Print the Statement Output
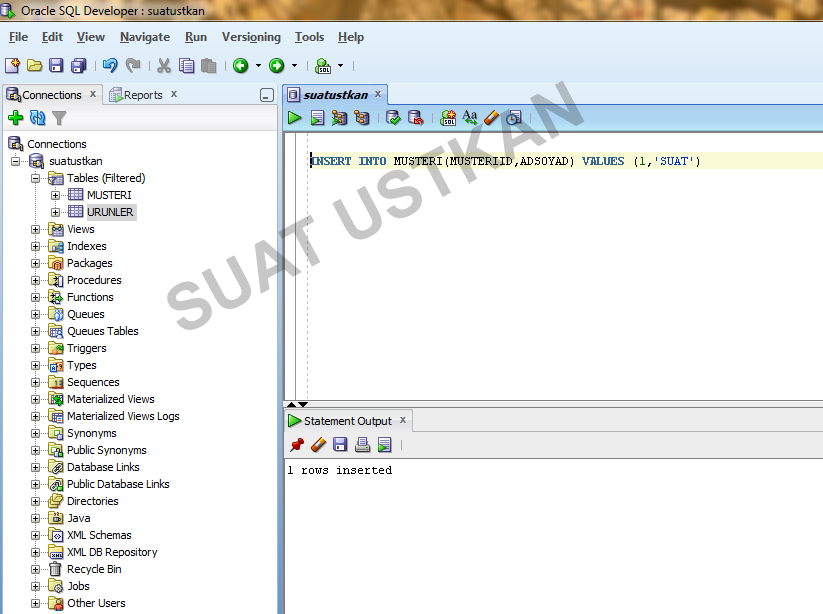The width and height of the screenshot is (823, 614). (x=362, y=445)
